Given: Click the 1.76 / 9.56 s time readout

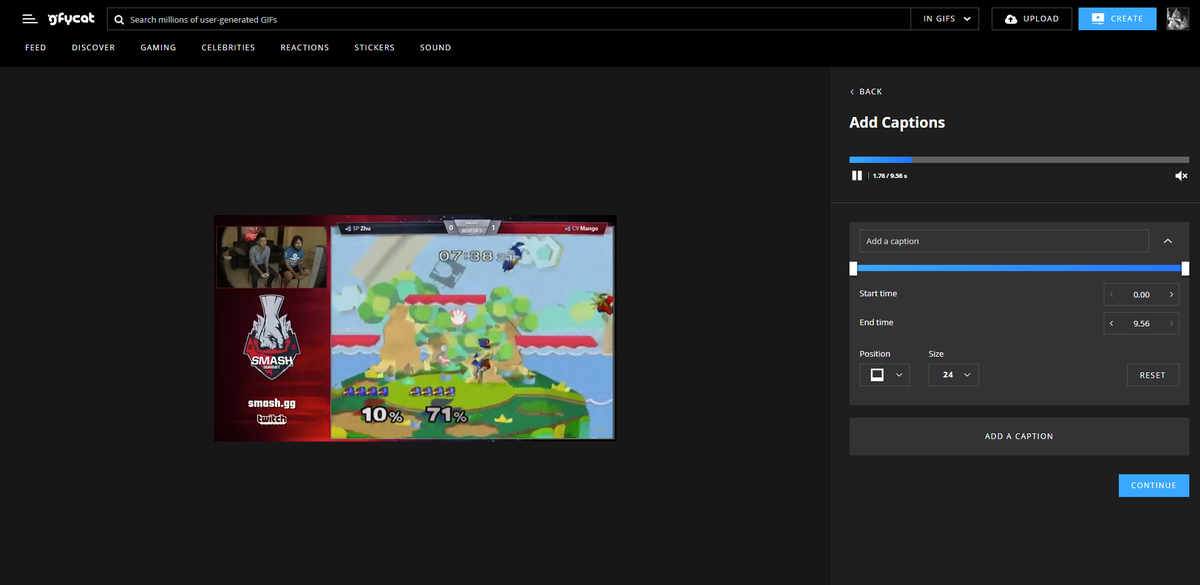Looking at the screenshot, I should click(890, 176).
